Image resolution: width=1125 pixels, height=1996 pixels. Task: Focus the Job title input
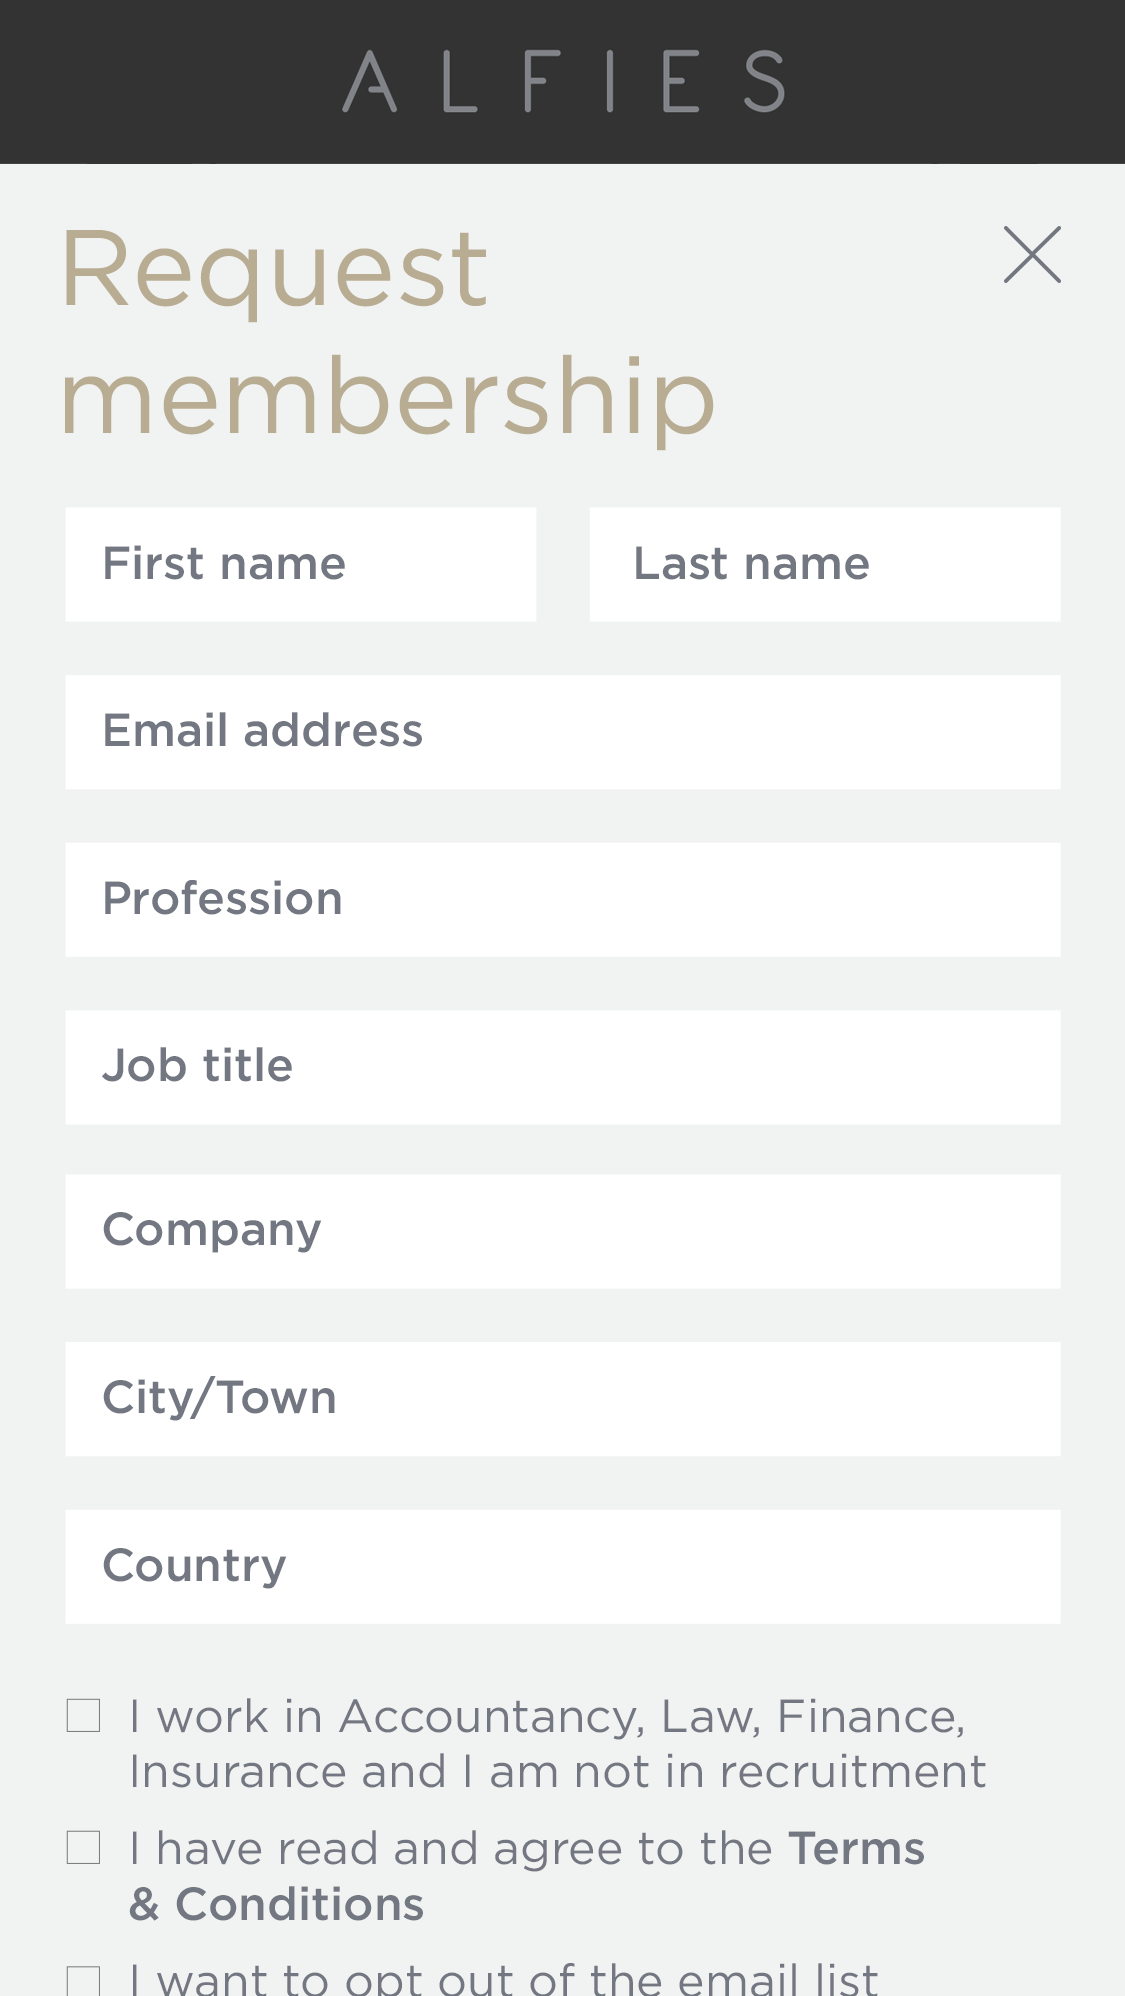(x=562, y=1067)
